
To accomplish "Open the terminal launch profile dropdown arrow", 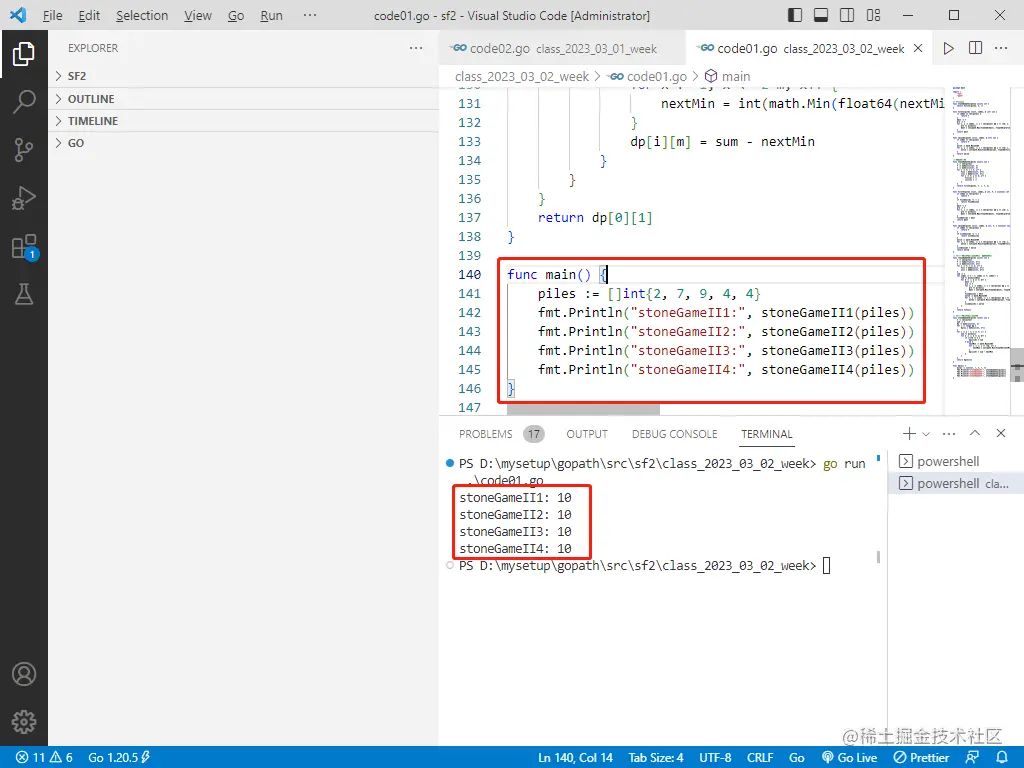I will pyautogui.click(x=926, y=434).
